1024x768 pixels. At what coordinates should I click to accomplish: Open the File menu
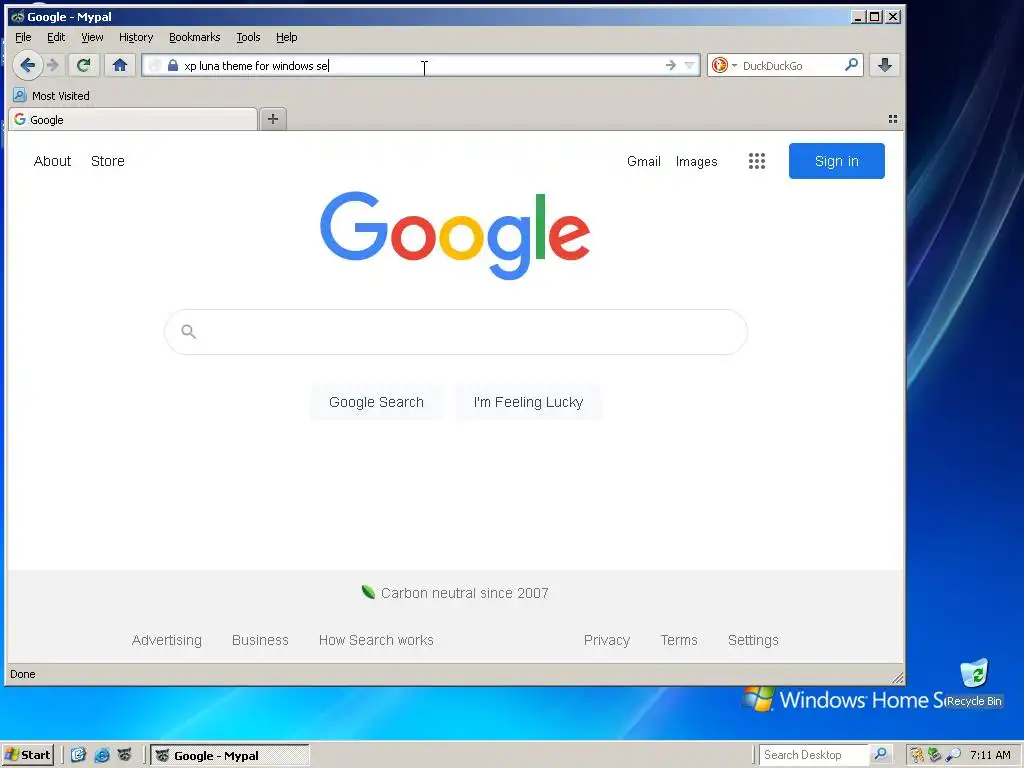23,37
